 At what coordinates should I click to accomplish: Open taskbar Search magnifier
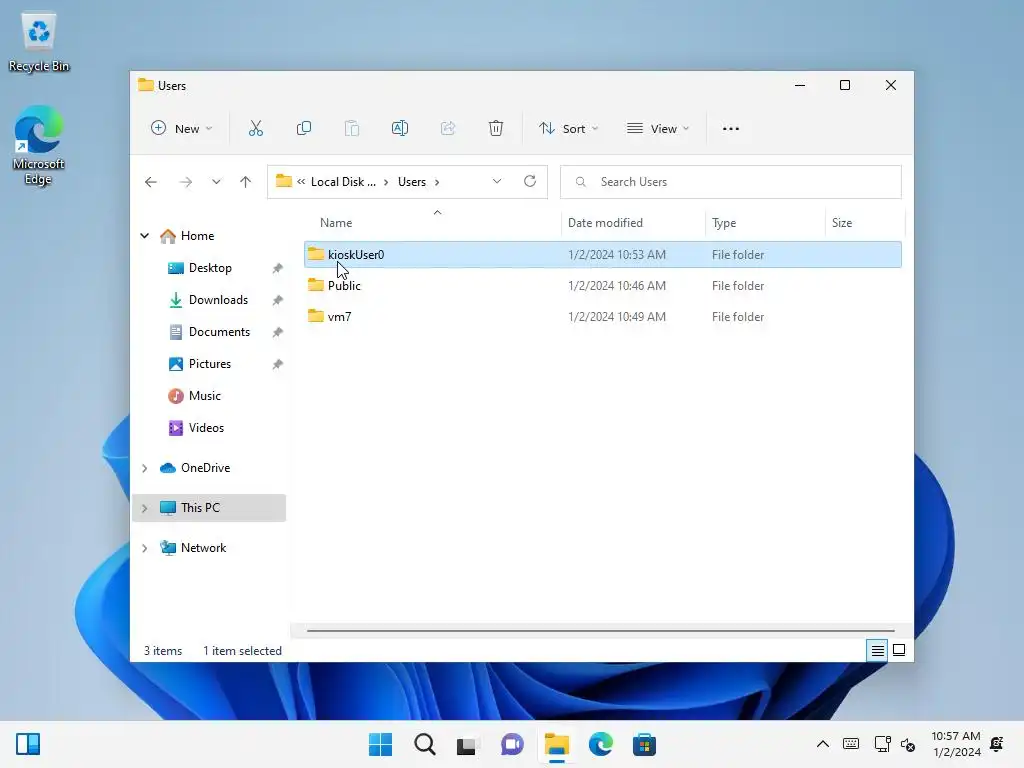(424, 744)
